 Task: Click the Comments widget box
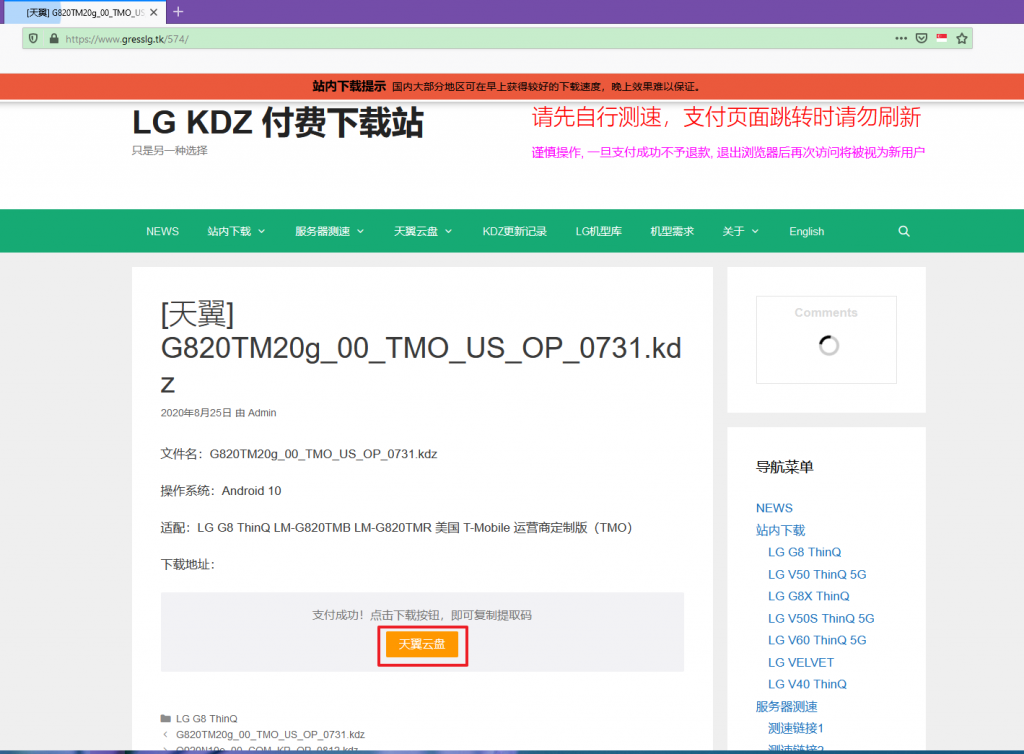pyautogui.click(x=826, y=340)
